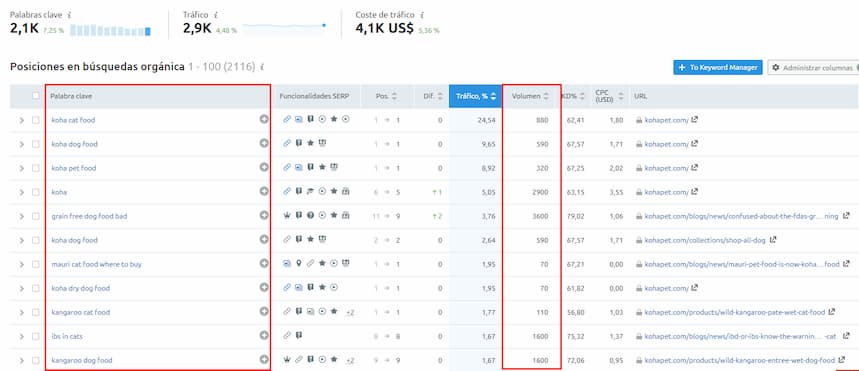Expand the koha dry dog food row
This screenshot has height=371, width=859.
tap(21, 288)
